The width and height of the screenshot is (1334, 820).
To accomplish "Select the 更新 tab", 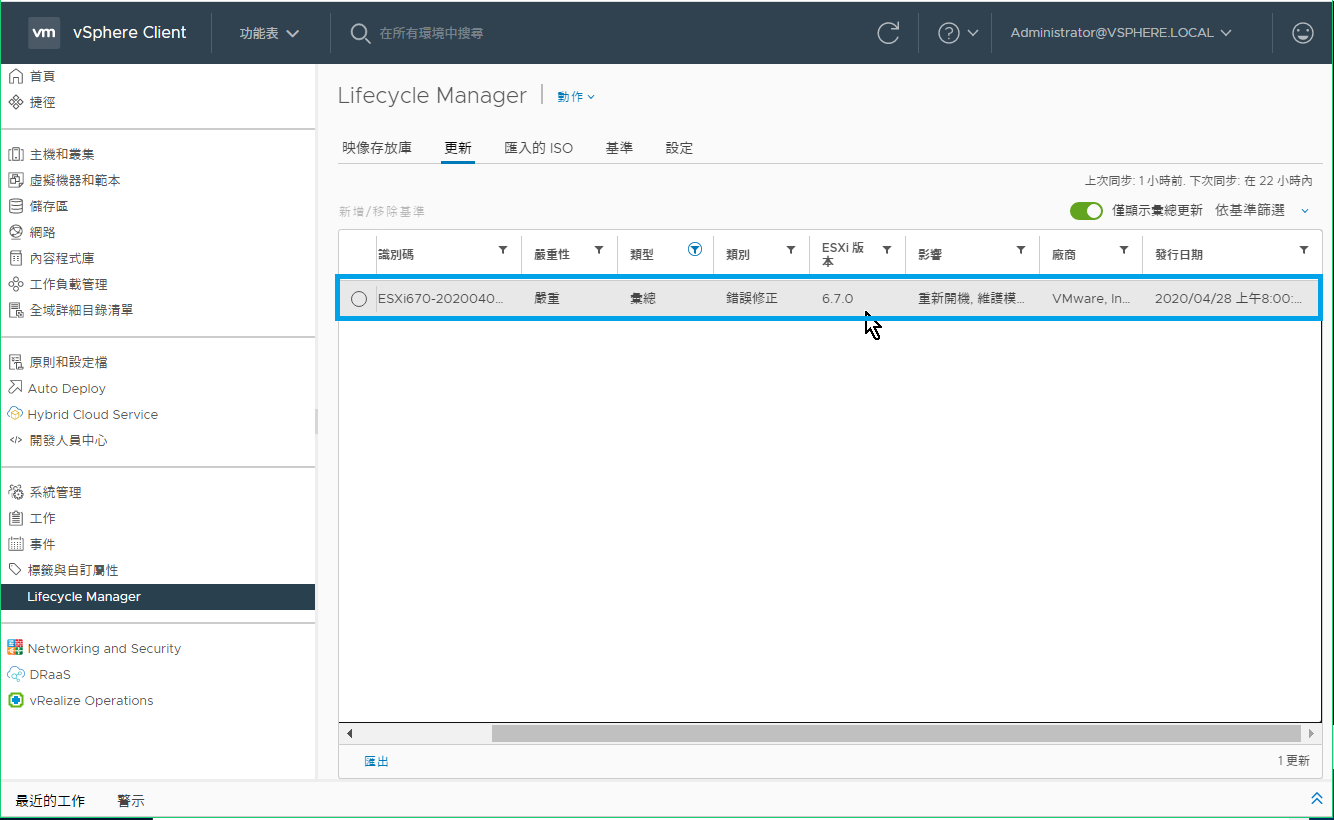I will (458, 148).
